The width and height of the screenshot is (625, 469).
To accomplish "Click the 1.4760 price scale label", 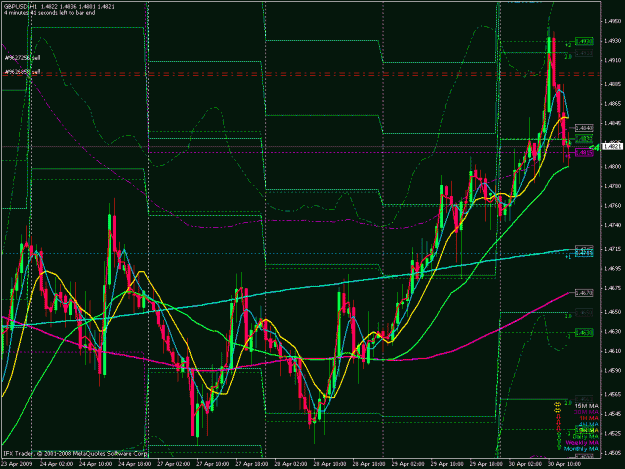I will (x=612, y=206).
